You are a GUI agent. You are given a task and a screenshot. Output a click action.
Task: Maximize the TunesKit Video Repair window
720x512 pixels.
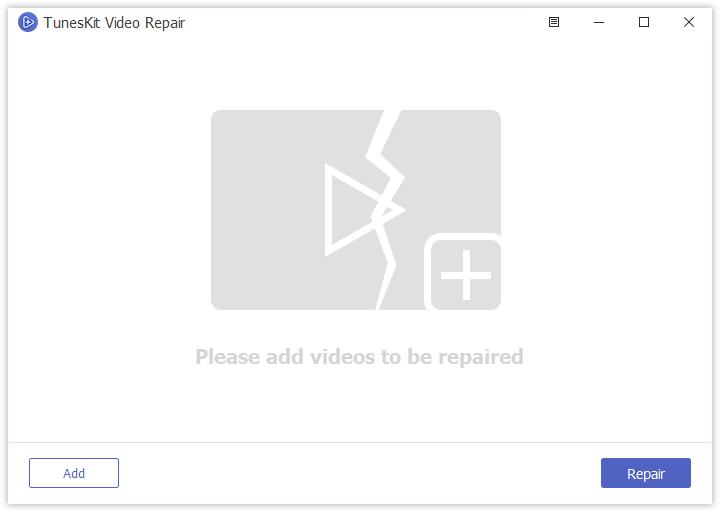(644, 22)
